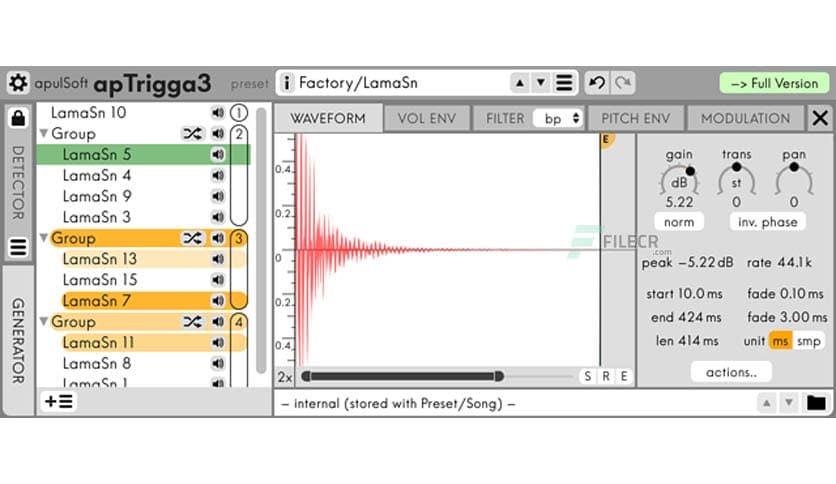
Task: Open the actions.. menu button
Action: pyautogui.click(x=731, y=372)
